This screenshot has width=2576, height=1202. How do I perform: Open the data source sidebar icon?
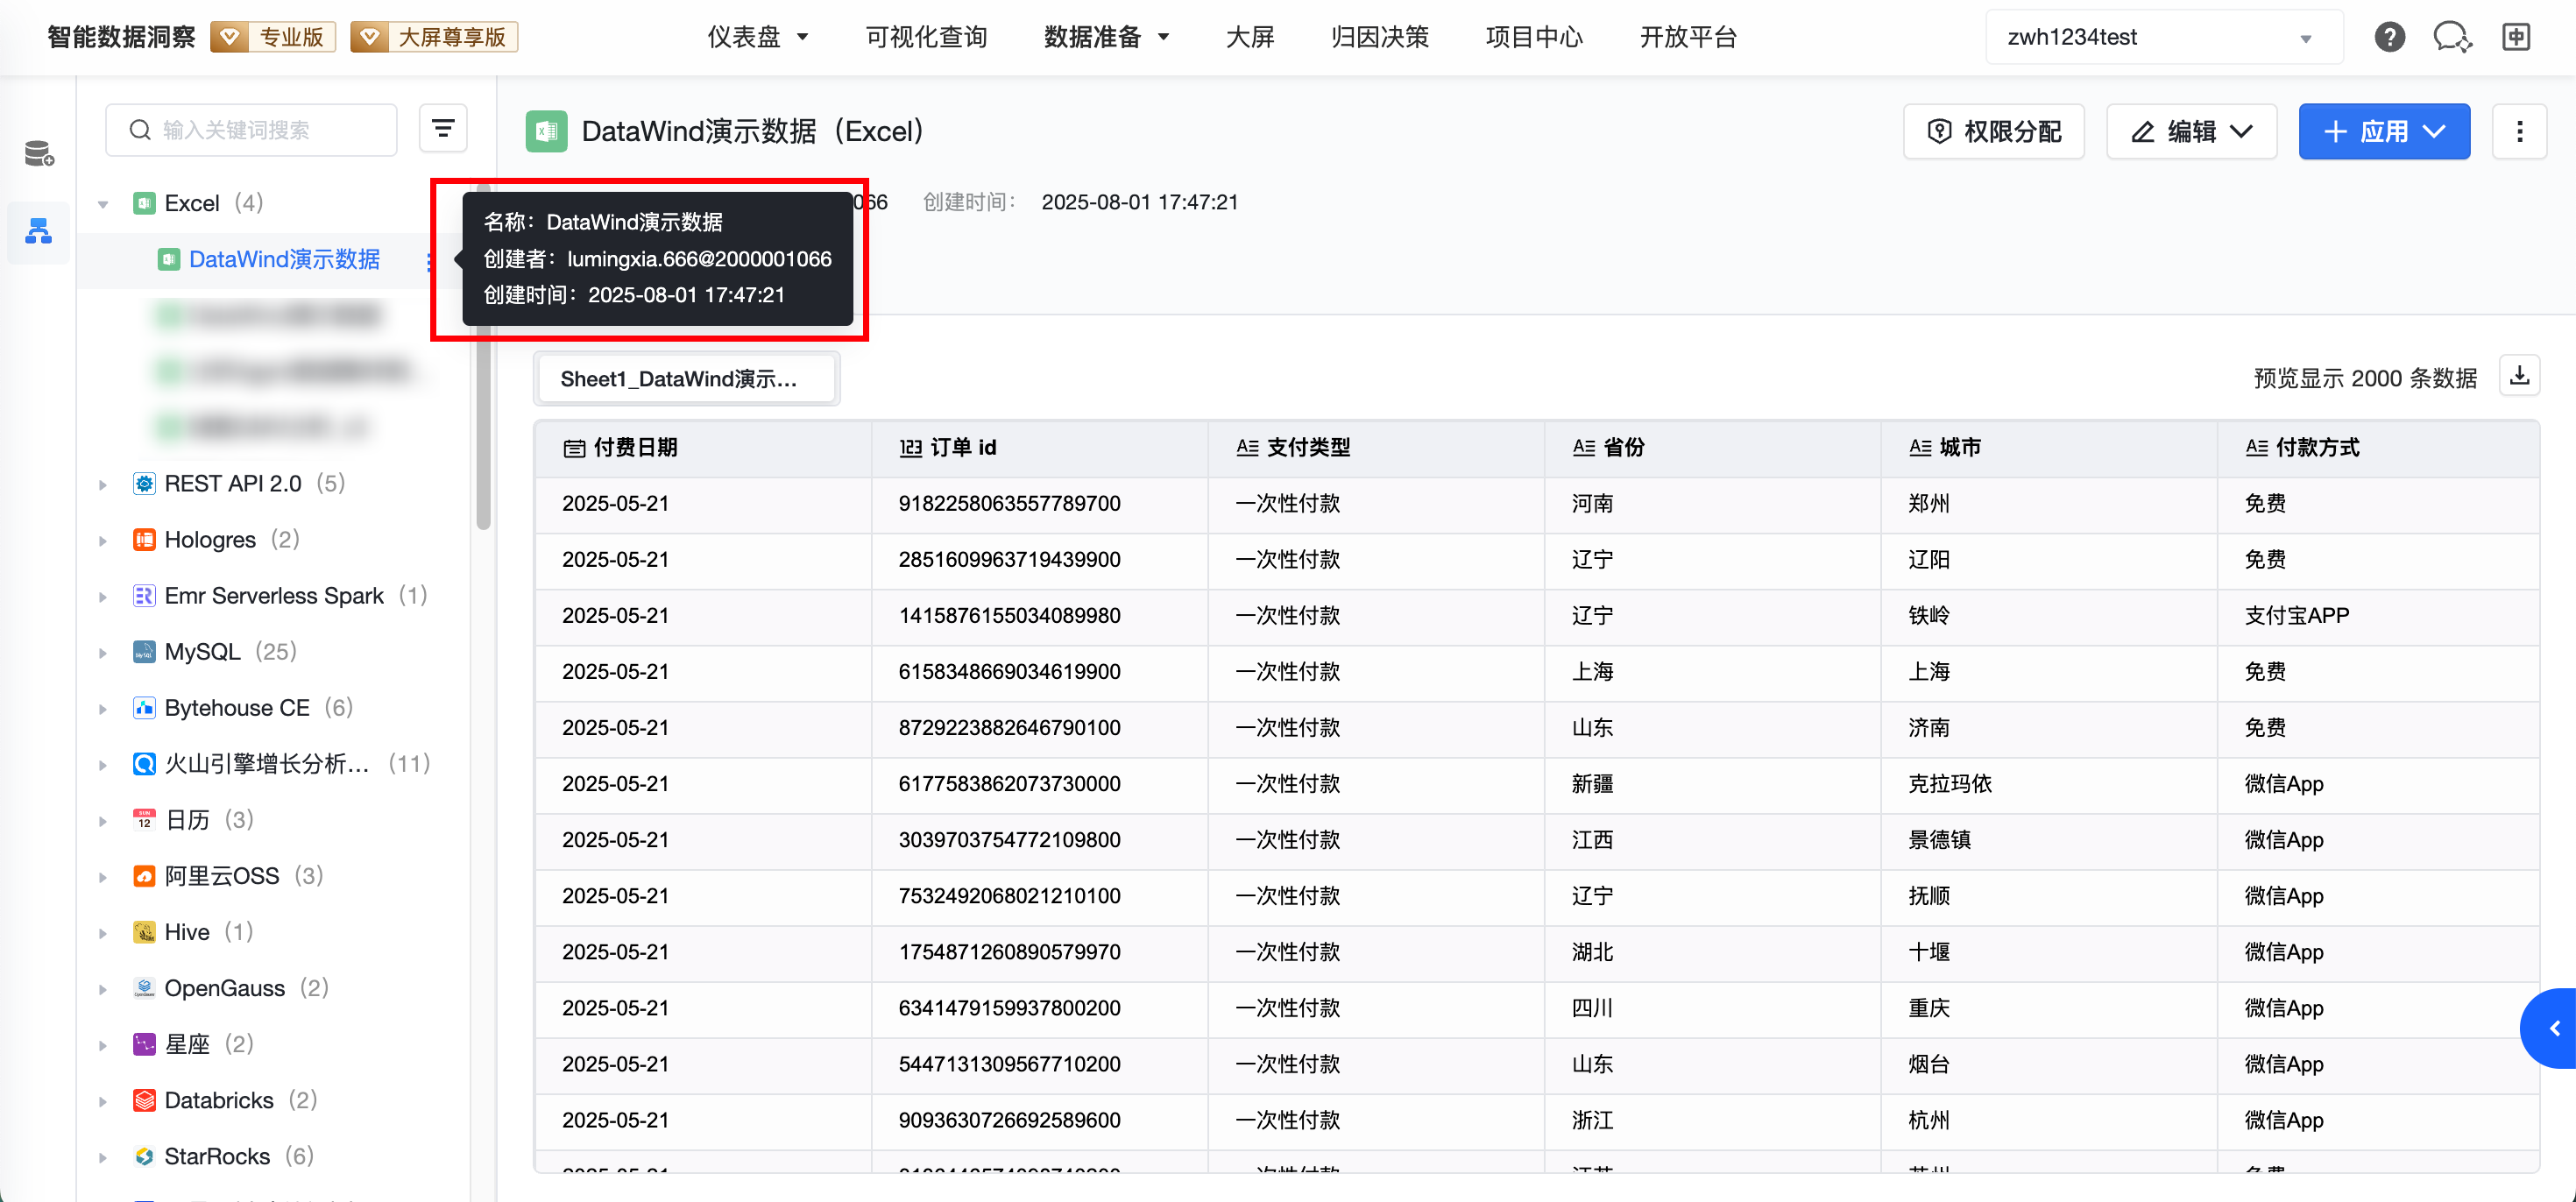(x=39, y=154)
